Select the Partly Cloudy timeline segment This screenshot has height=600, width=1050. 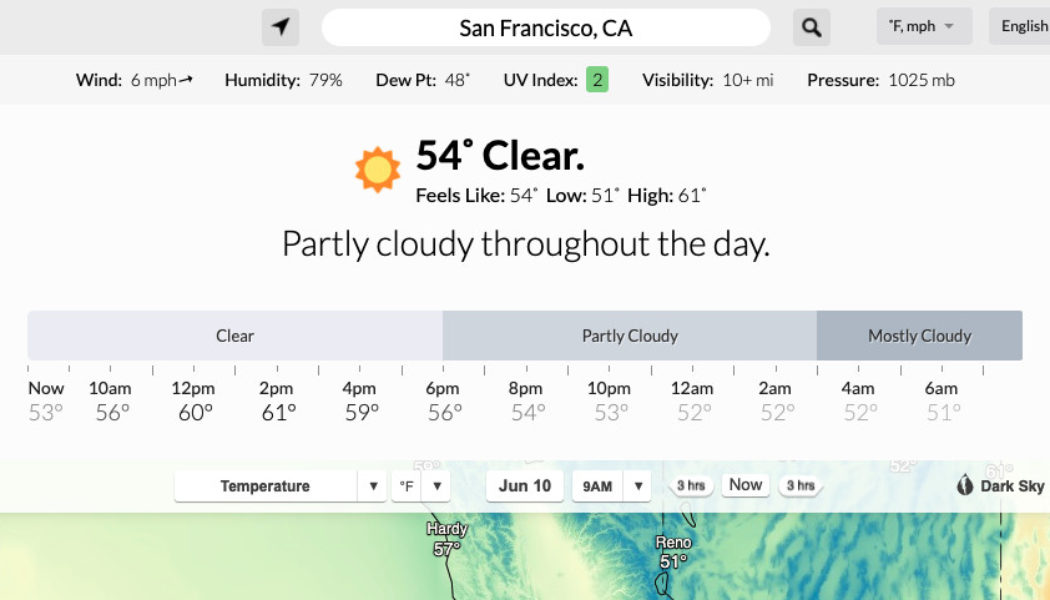click(x=629, y=335)
